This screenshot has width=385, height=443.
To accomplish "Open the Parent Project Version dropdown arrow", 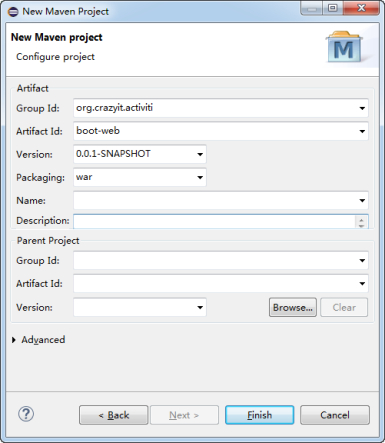I will pyautogui.click(x=200, y=307).
